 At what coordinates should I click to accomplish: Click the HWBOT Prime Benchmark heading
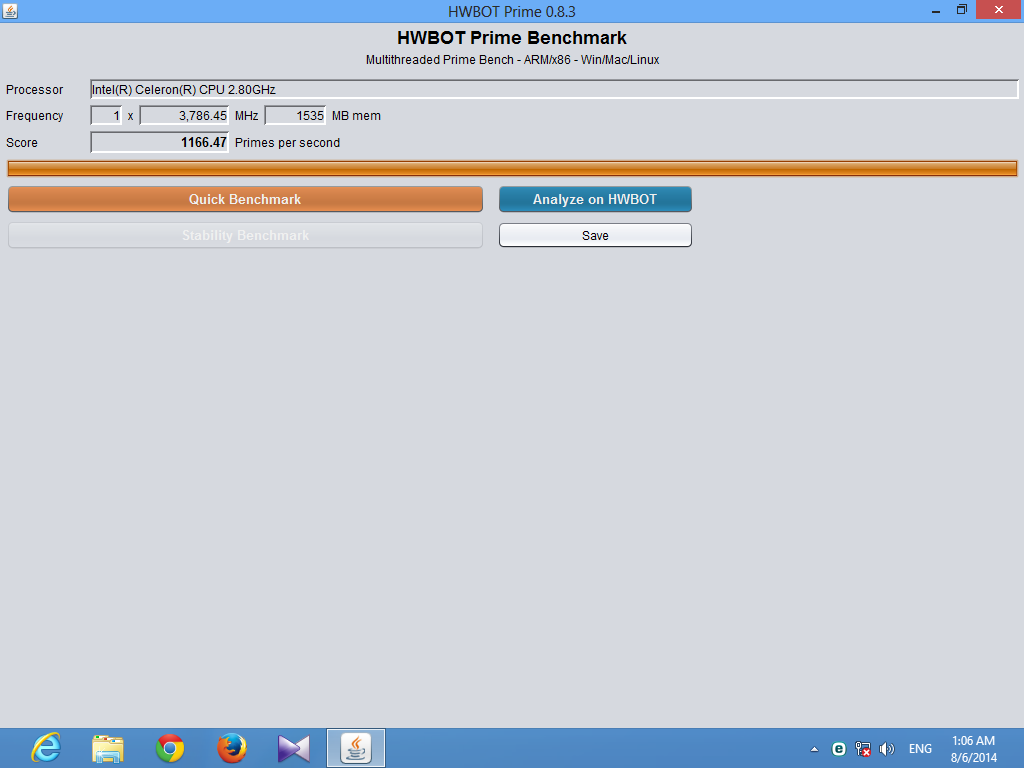click(x=512, y=38)
